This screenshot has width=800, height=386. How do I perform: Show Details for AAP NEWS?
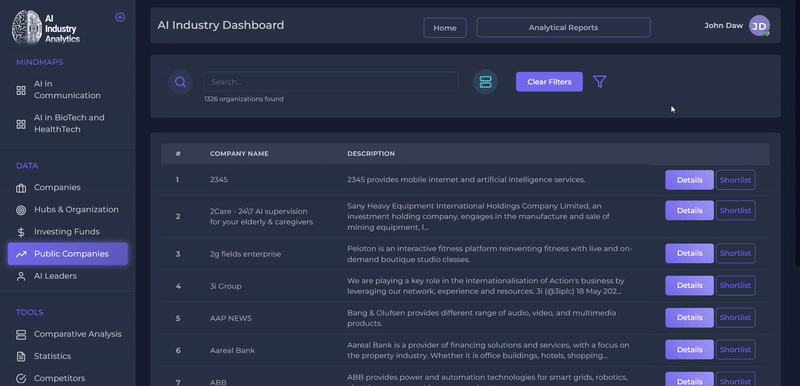689,318
